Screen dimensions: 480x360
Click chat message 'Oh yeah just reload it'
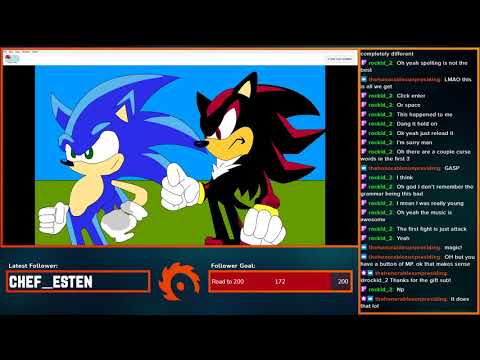point(425,133)
